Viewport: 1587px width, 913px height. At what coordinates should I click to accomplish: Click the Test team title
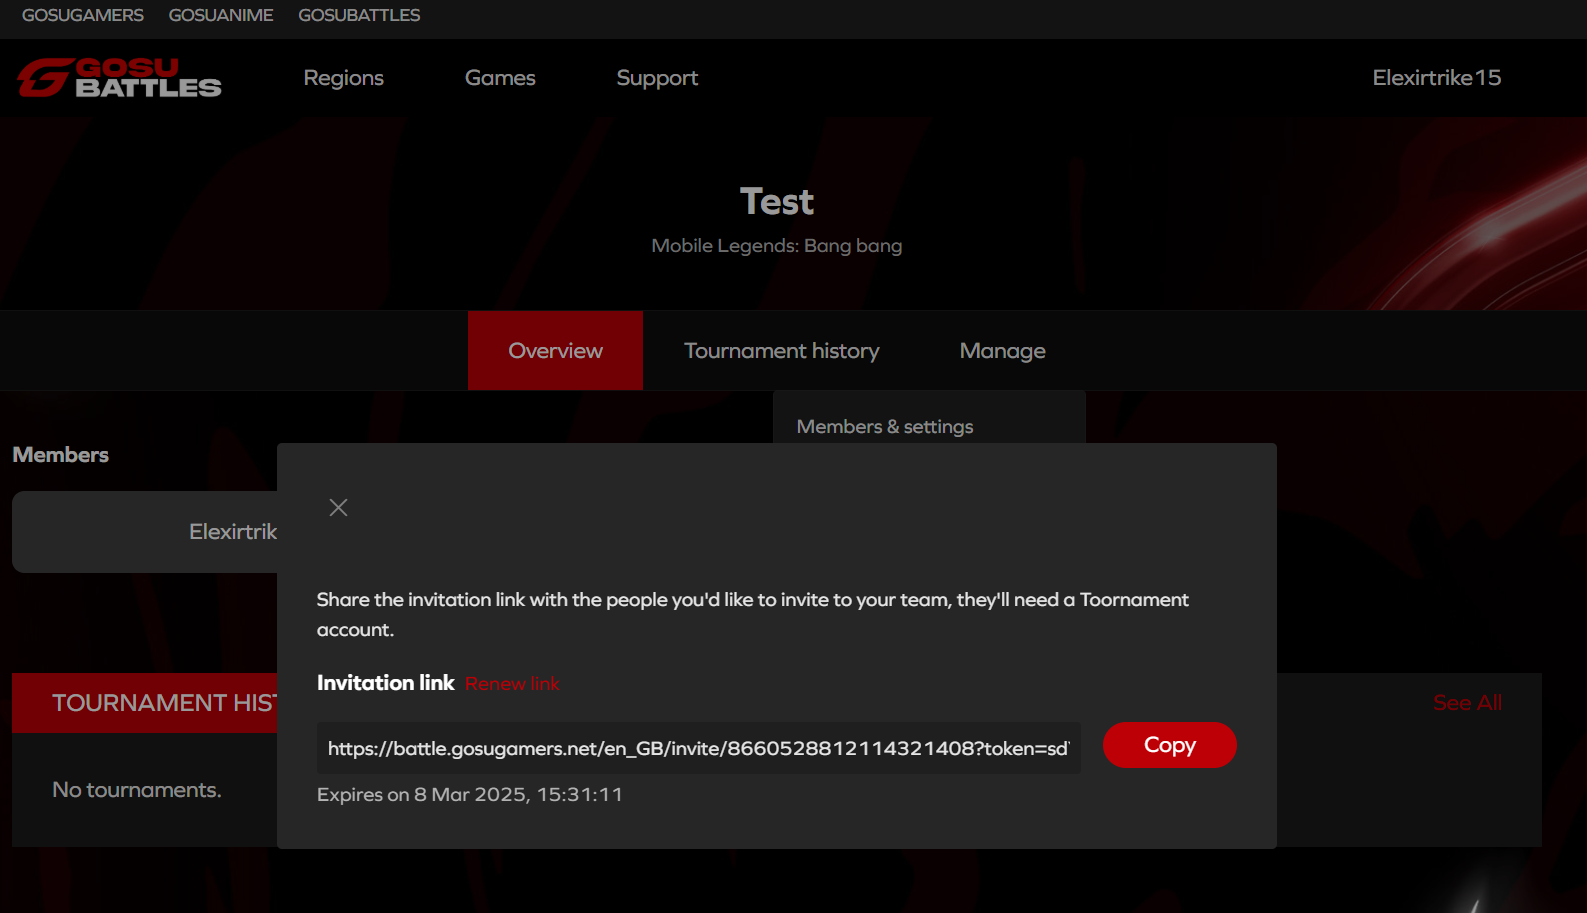(777, 202)
